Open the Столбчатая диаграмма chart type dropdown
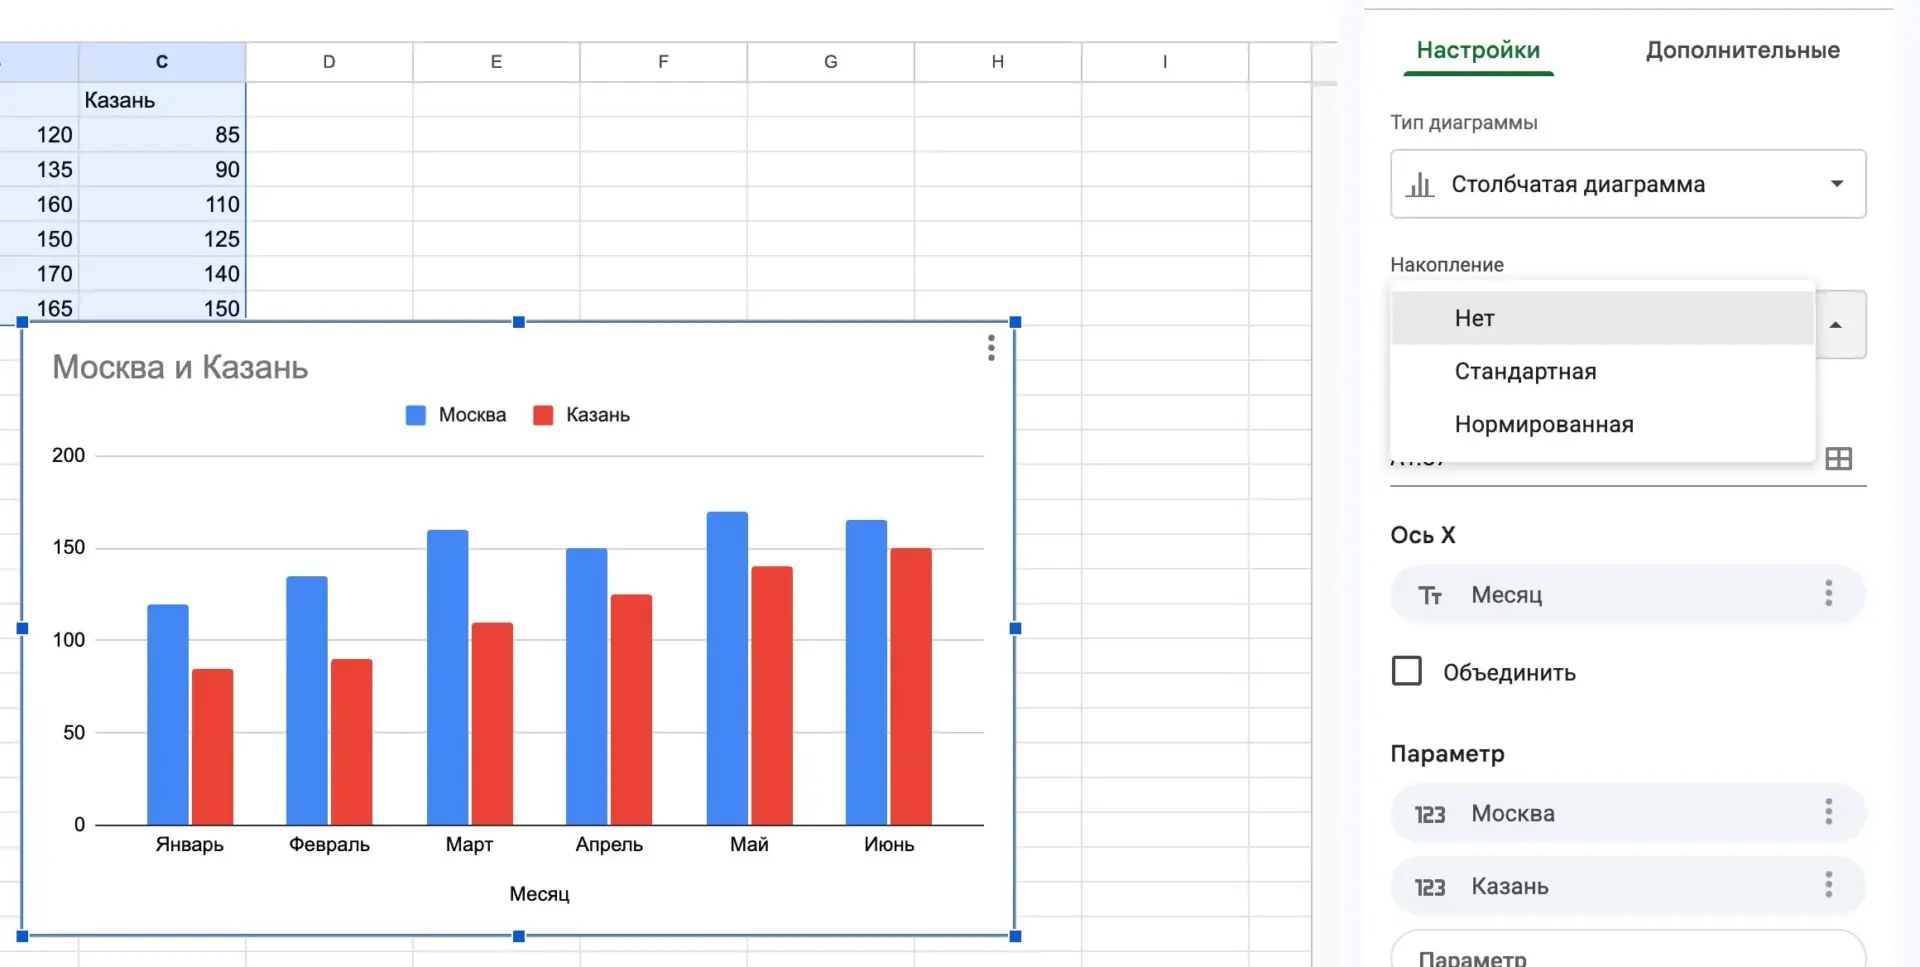Viewport: 1920px width, 967px height. (1628, 184)
